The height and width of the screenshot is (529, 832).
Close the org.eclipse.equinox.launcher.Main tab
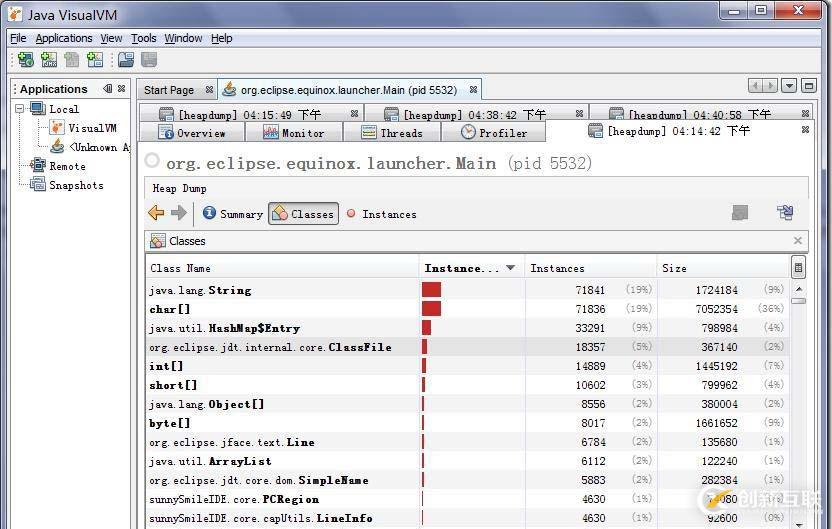(473, 90)
